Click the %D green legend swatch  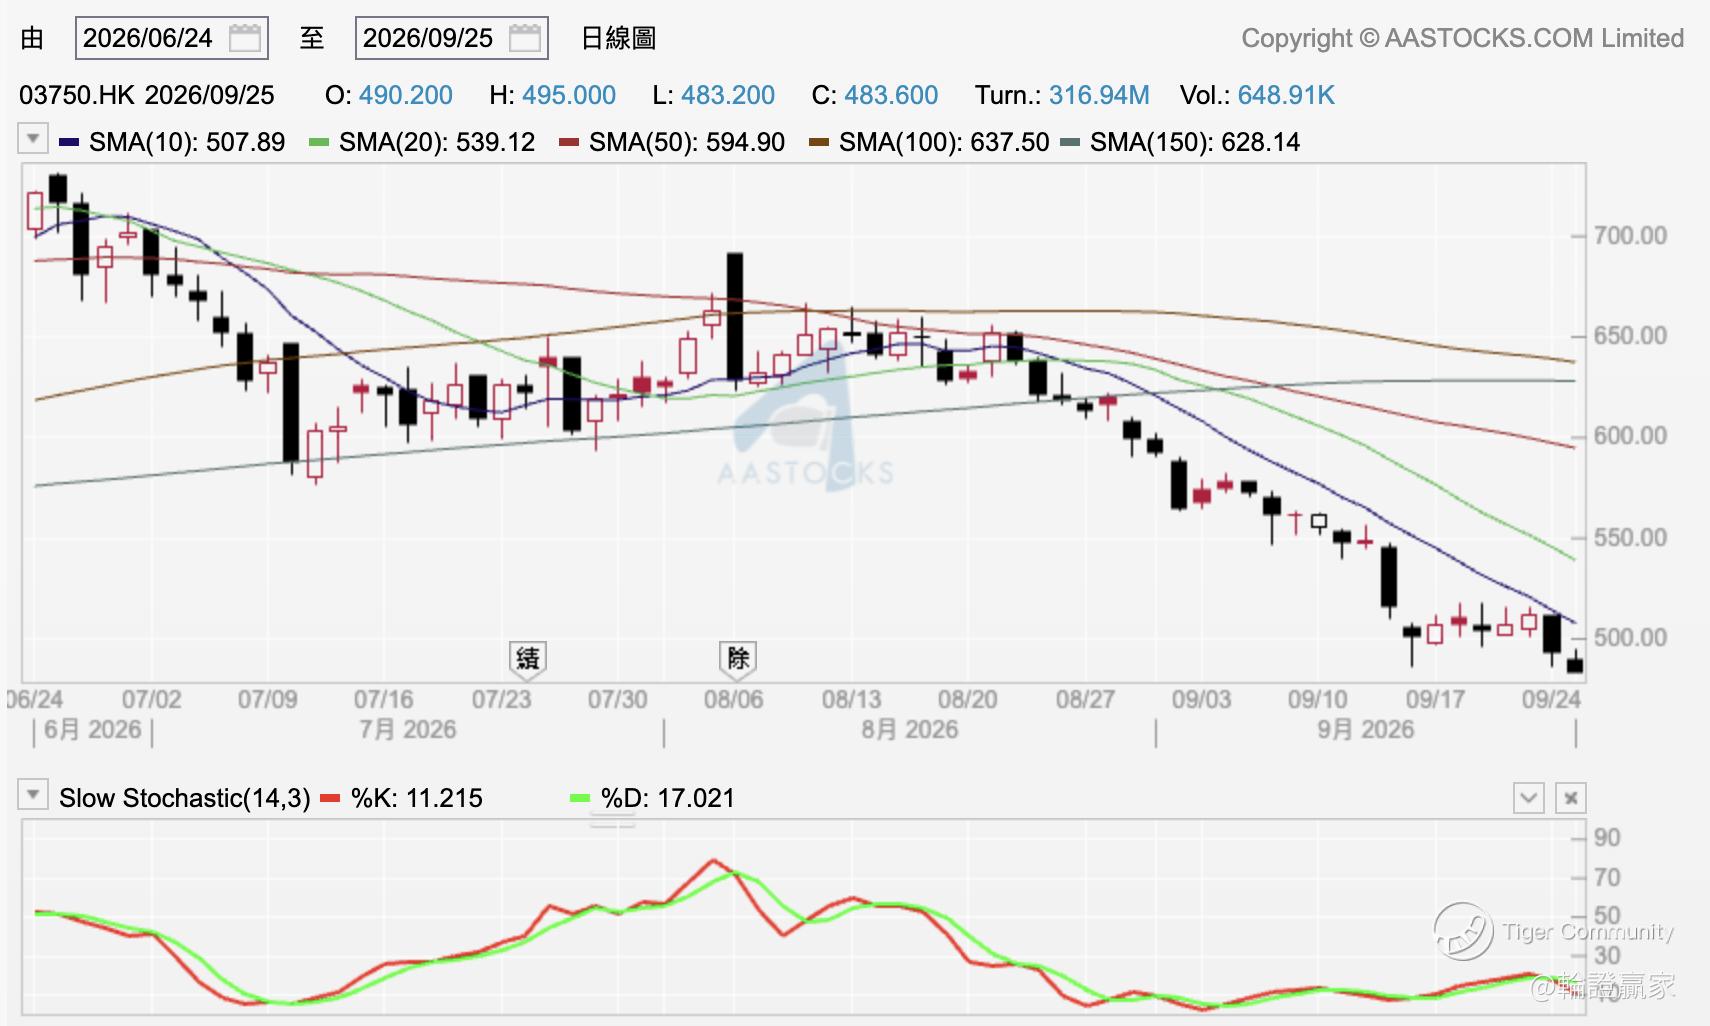point(580,798)
